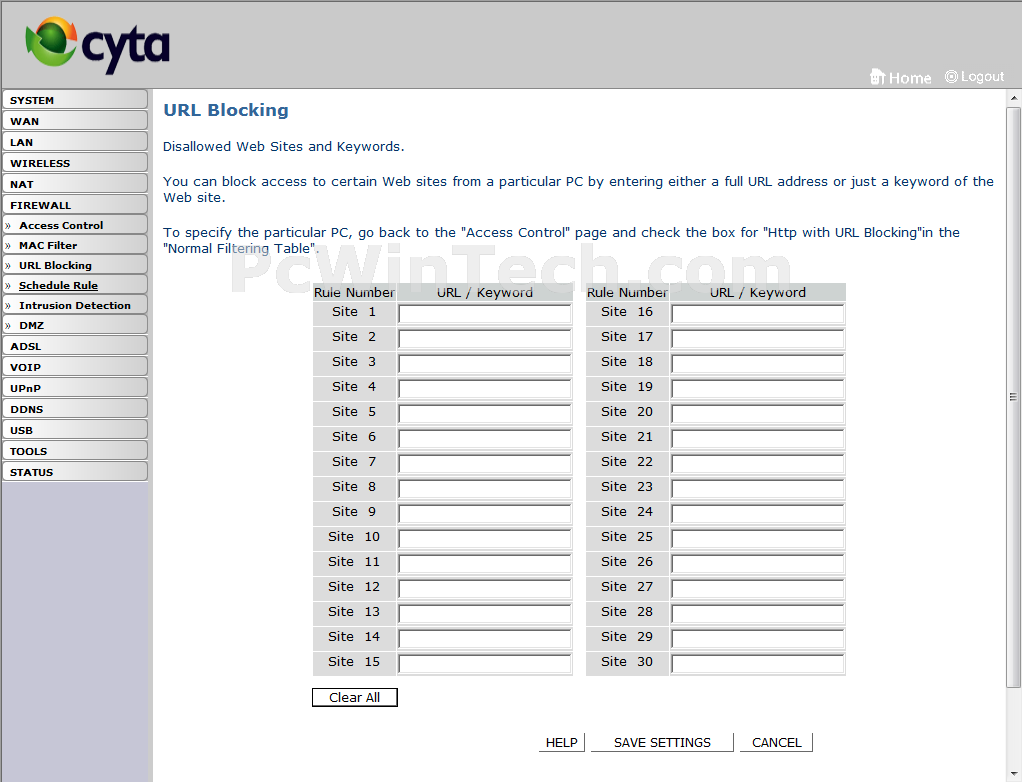
Task: Open the LAN menu
Action: point(75,141)
